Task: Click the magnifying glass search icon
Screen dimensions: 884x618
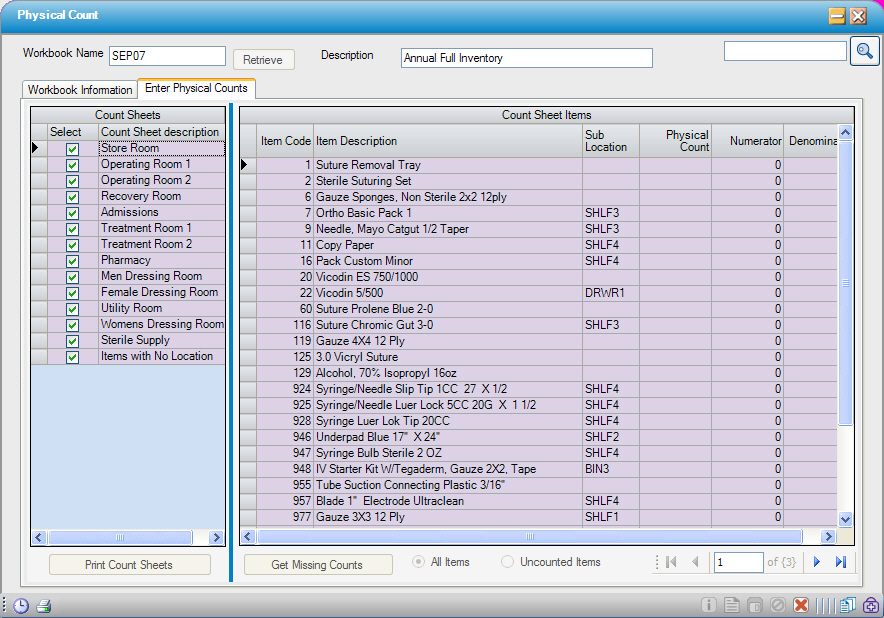Action: point(864,52)
